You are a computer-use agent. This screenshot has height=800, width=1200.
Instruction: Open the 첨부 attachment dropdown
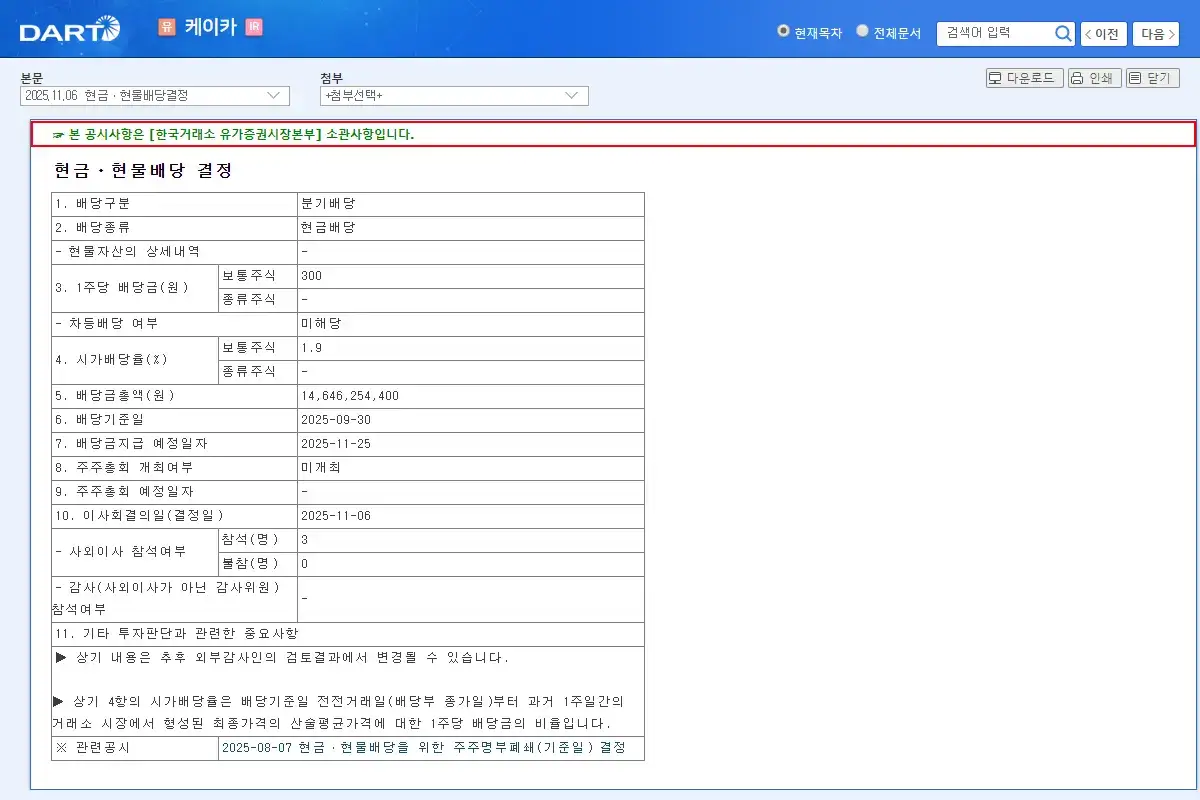point(454,96)
